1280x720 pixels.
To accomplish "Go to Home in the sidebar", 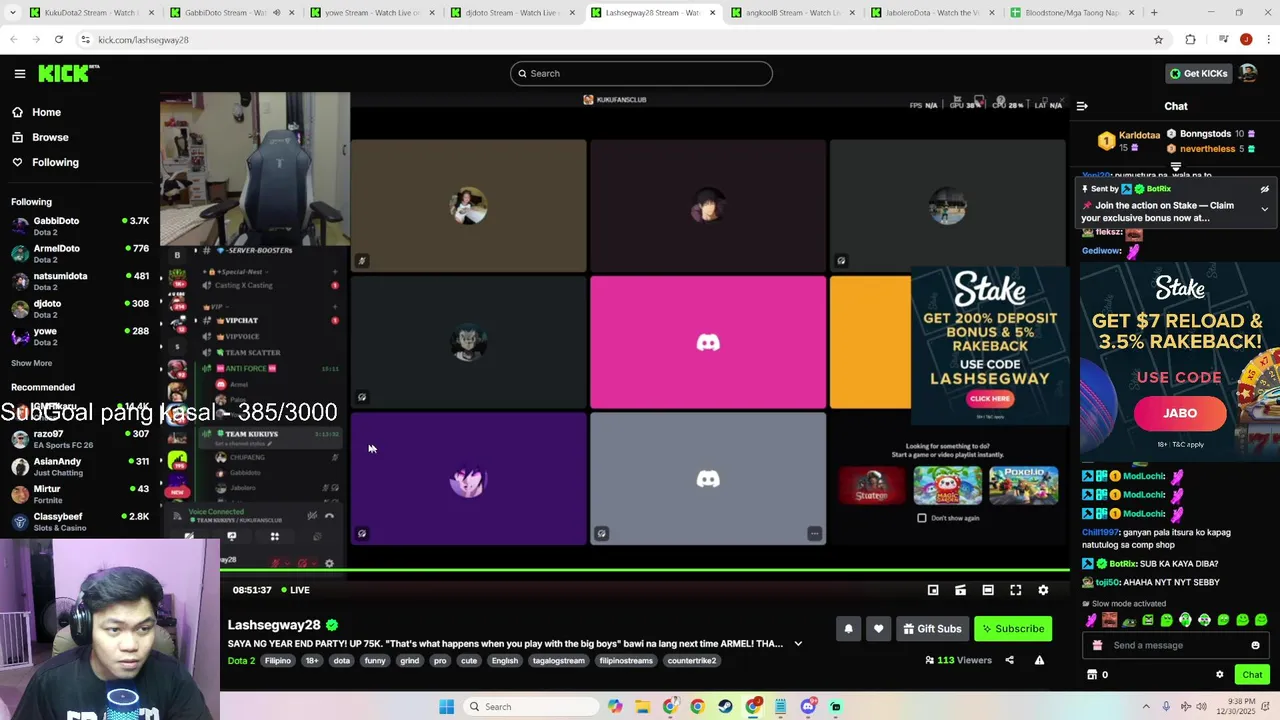I will pos(37,112).
